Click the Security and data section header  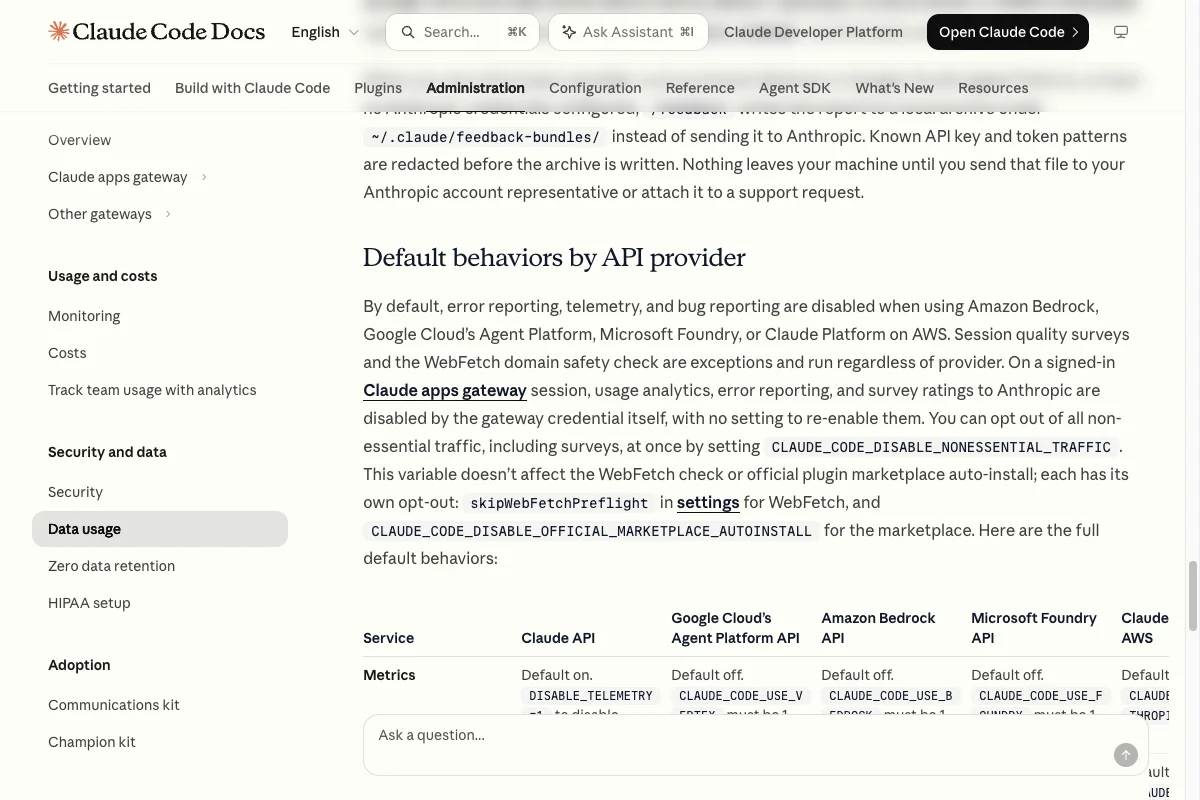coord(107,452)
